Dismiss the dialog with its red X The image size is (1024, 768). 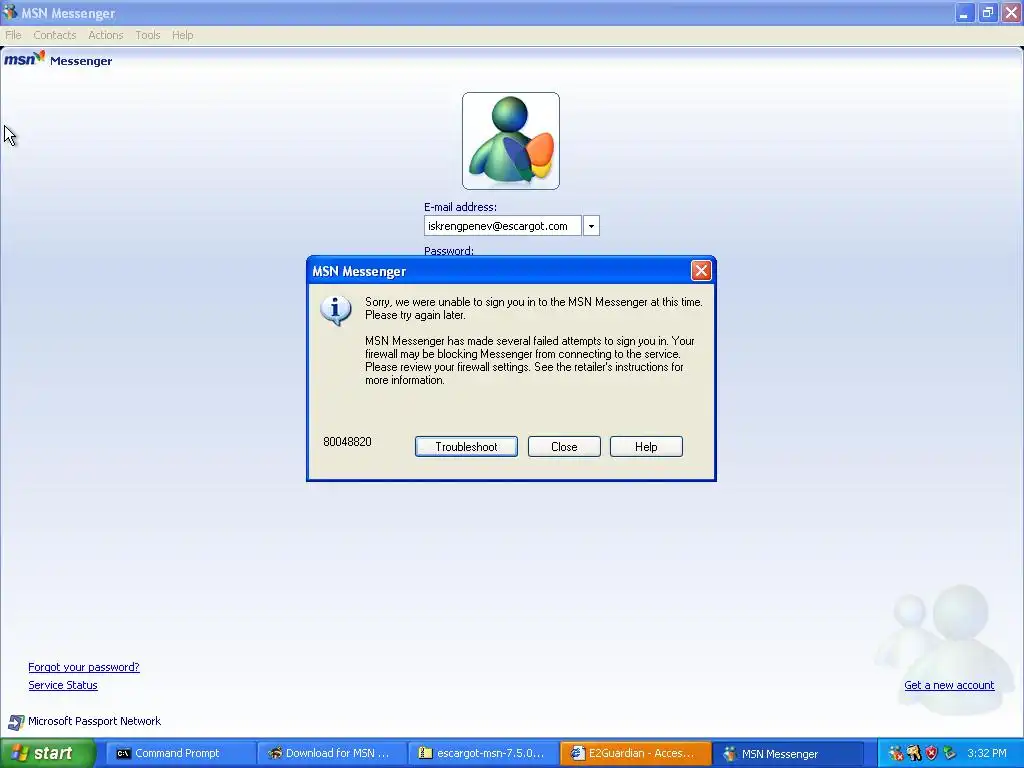[701, 270]
